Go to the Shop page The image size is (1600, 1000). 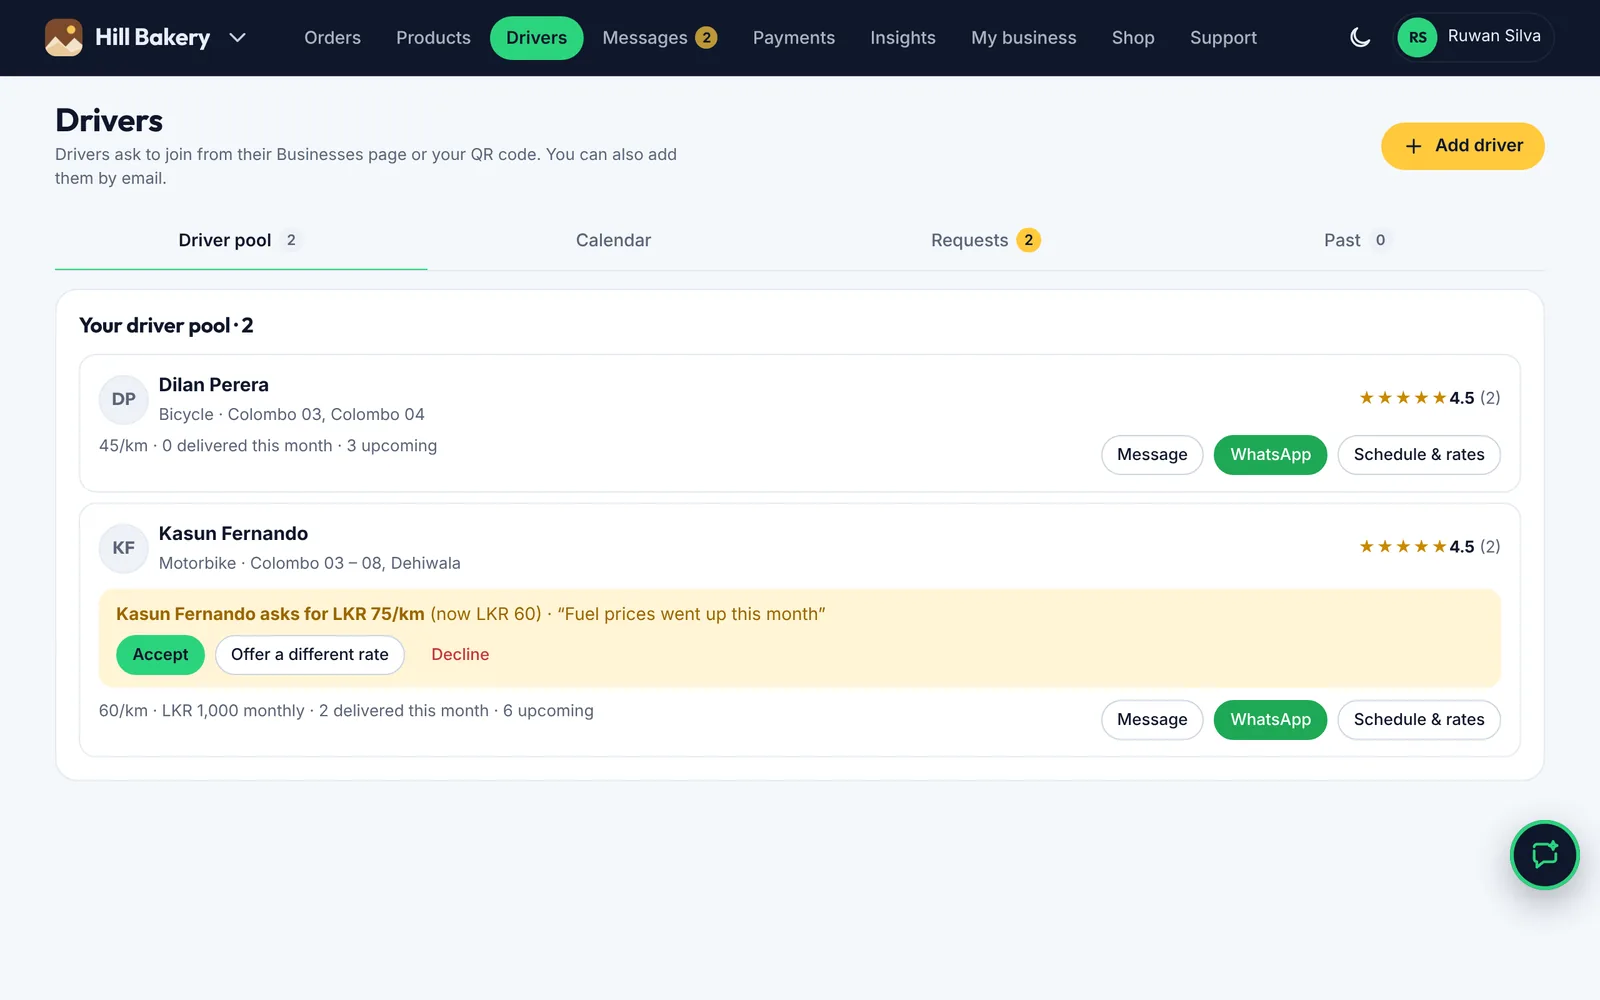click(x=1133, y=38)
